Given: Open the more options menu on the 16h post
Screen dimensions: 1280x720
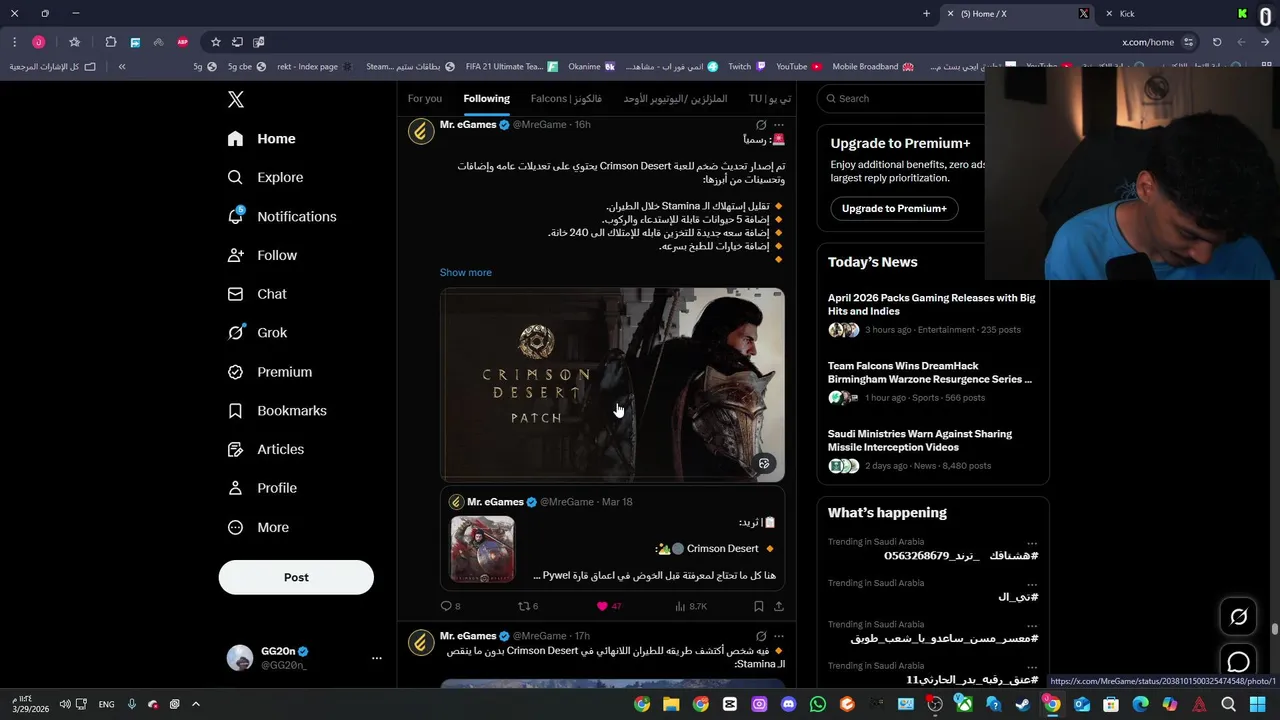Looking at the screenshot, I should tap(779, 125).
